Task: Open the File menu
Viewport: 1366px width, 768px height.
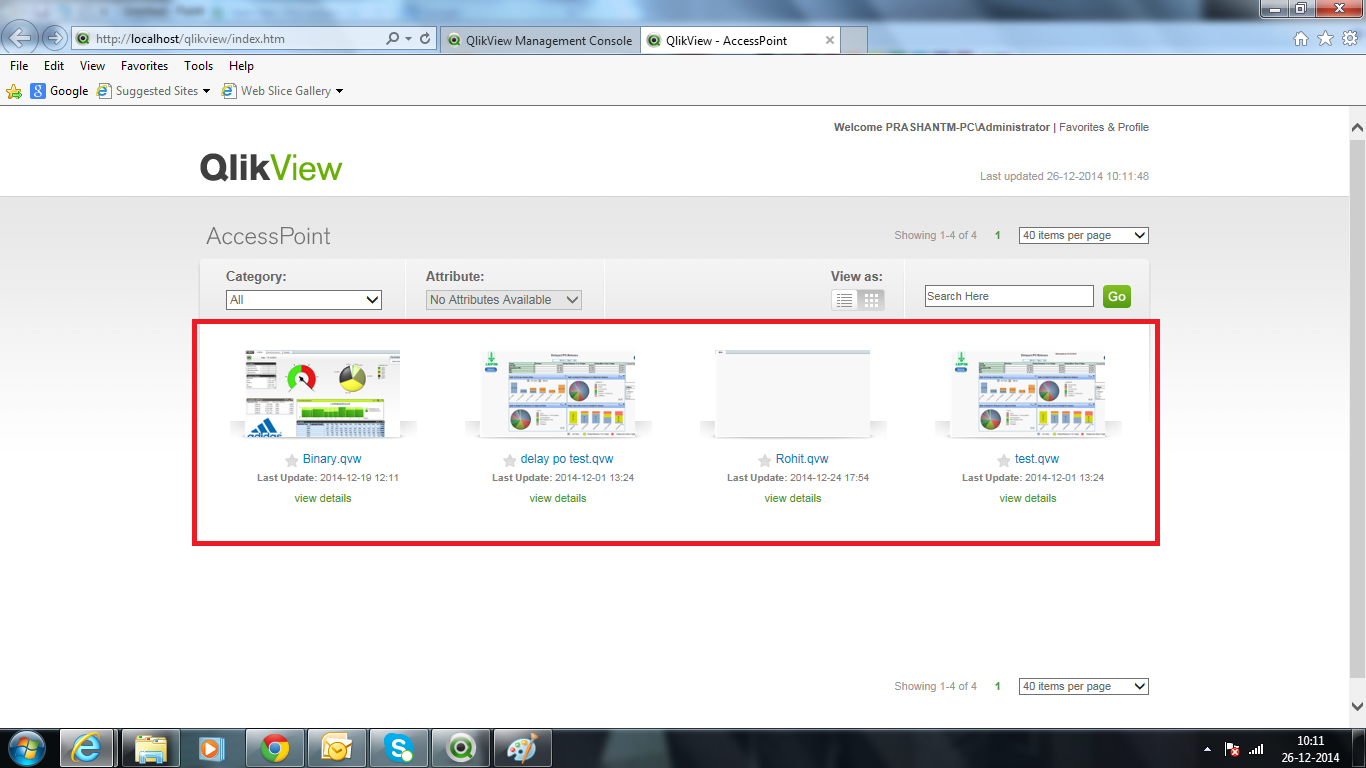Action: [x=19, y=66]
